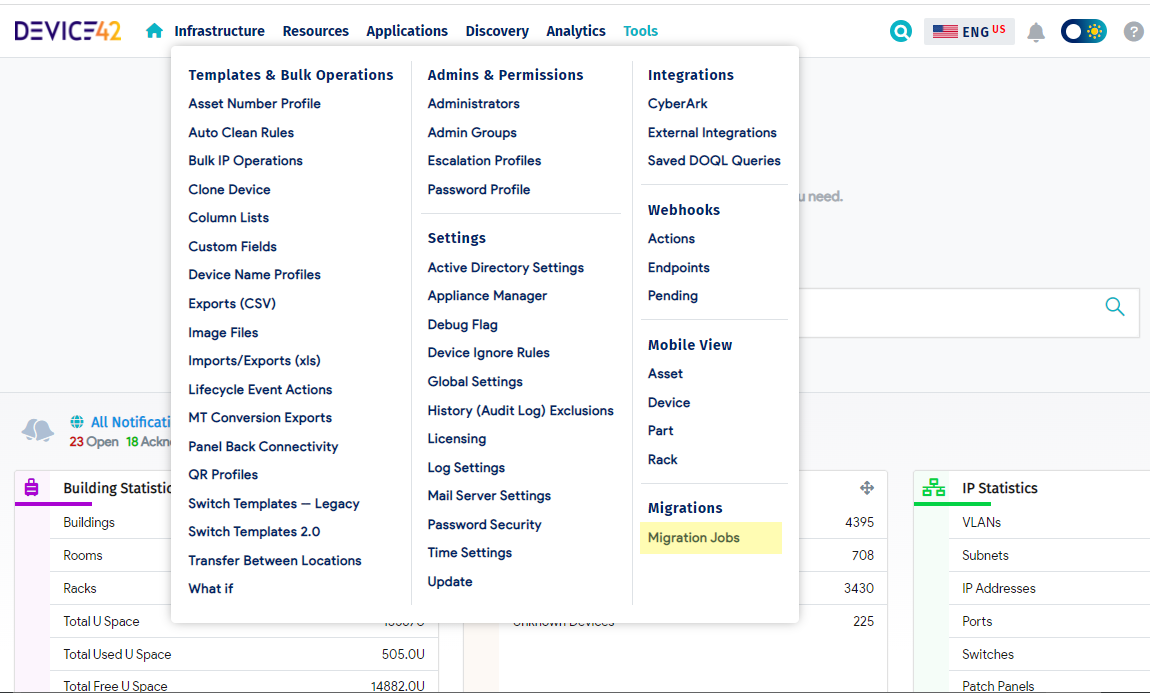This screenshot has height=693, width=1150.
Task: Choose Auto Clean Rules menu entry
Action: 241,132
